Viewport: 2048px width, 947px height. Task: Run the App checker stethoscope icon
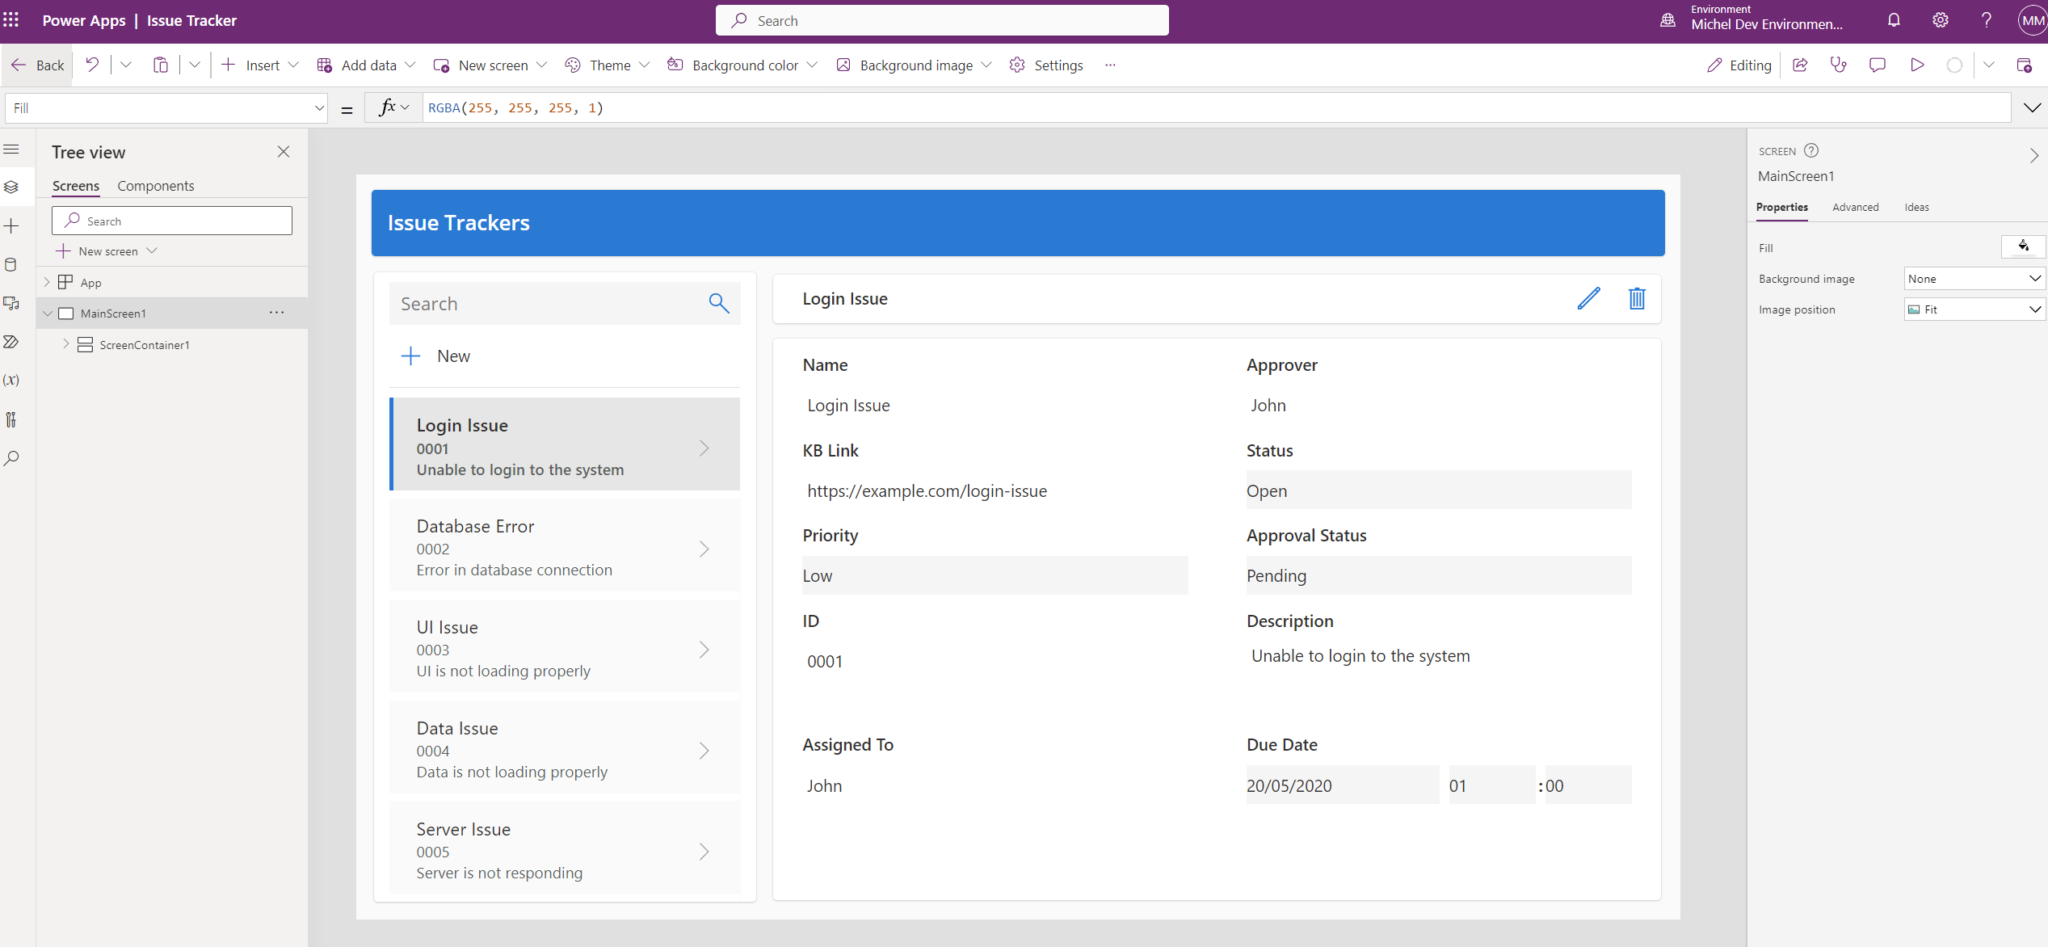tap(1839, 64)
